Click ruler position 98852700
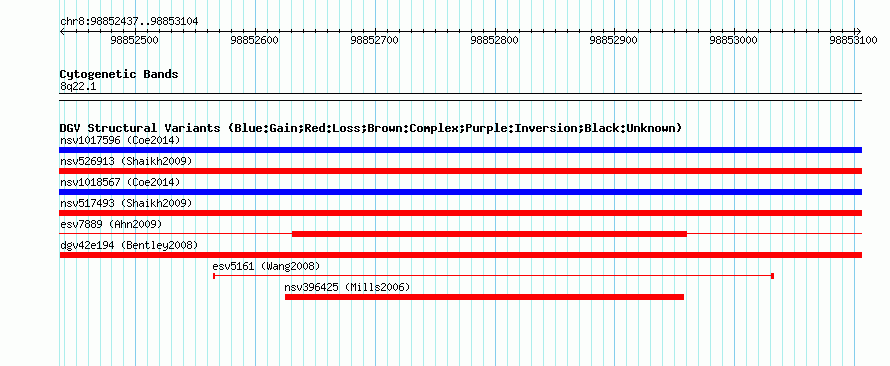The image size is (890, 366). click(x=375, y=40)
